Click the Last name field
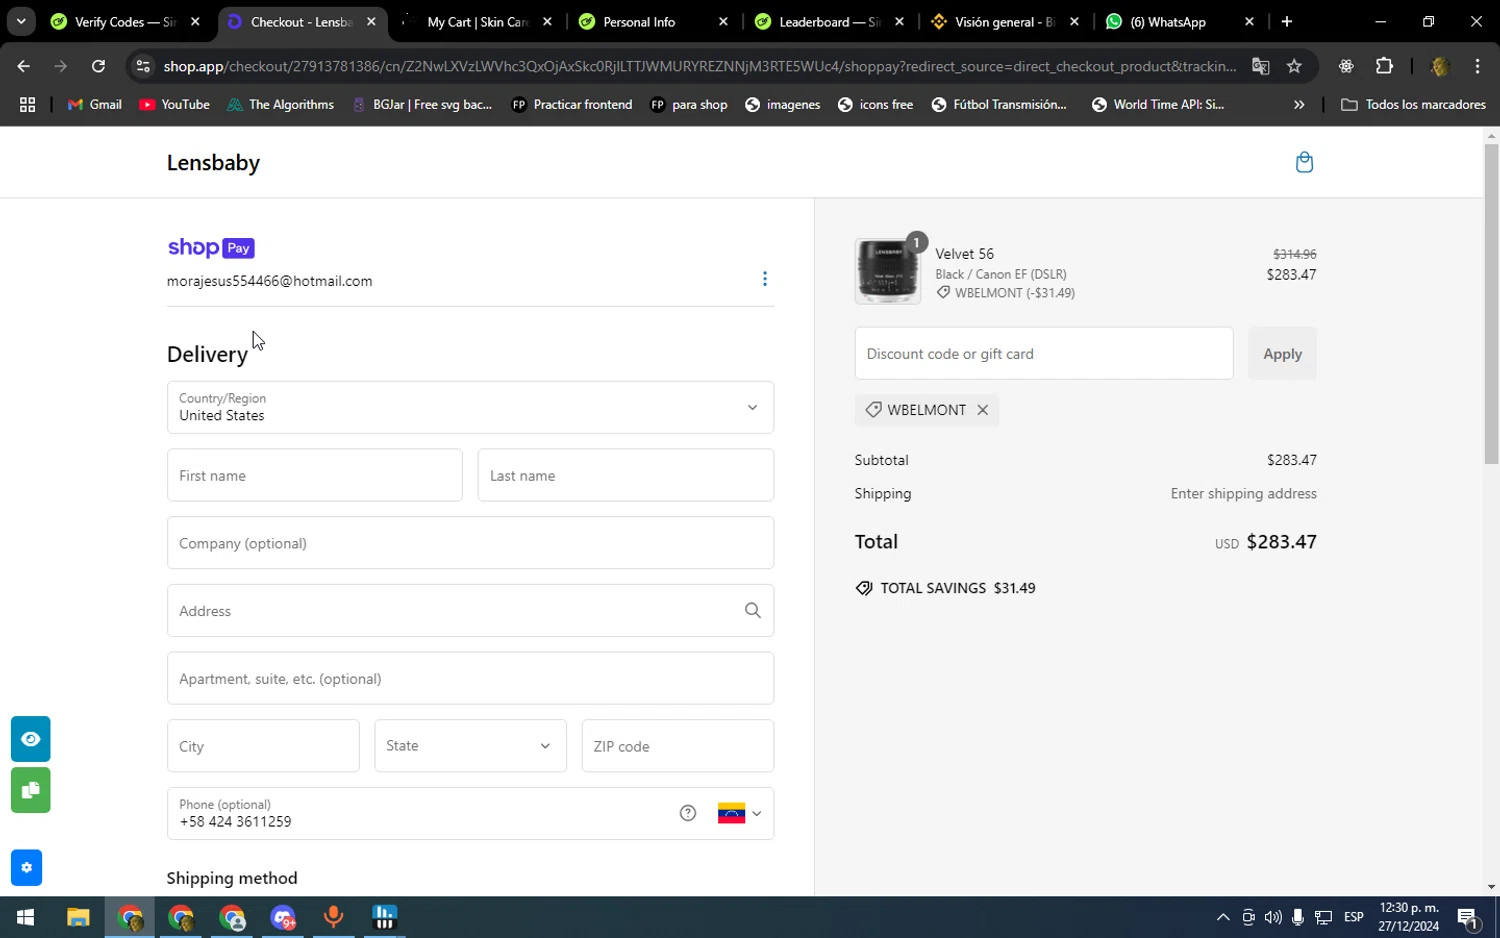Viewport: 1500px width, 938px height. (626, 475)
